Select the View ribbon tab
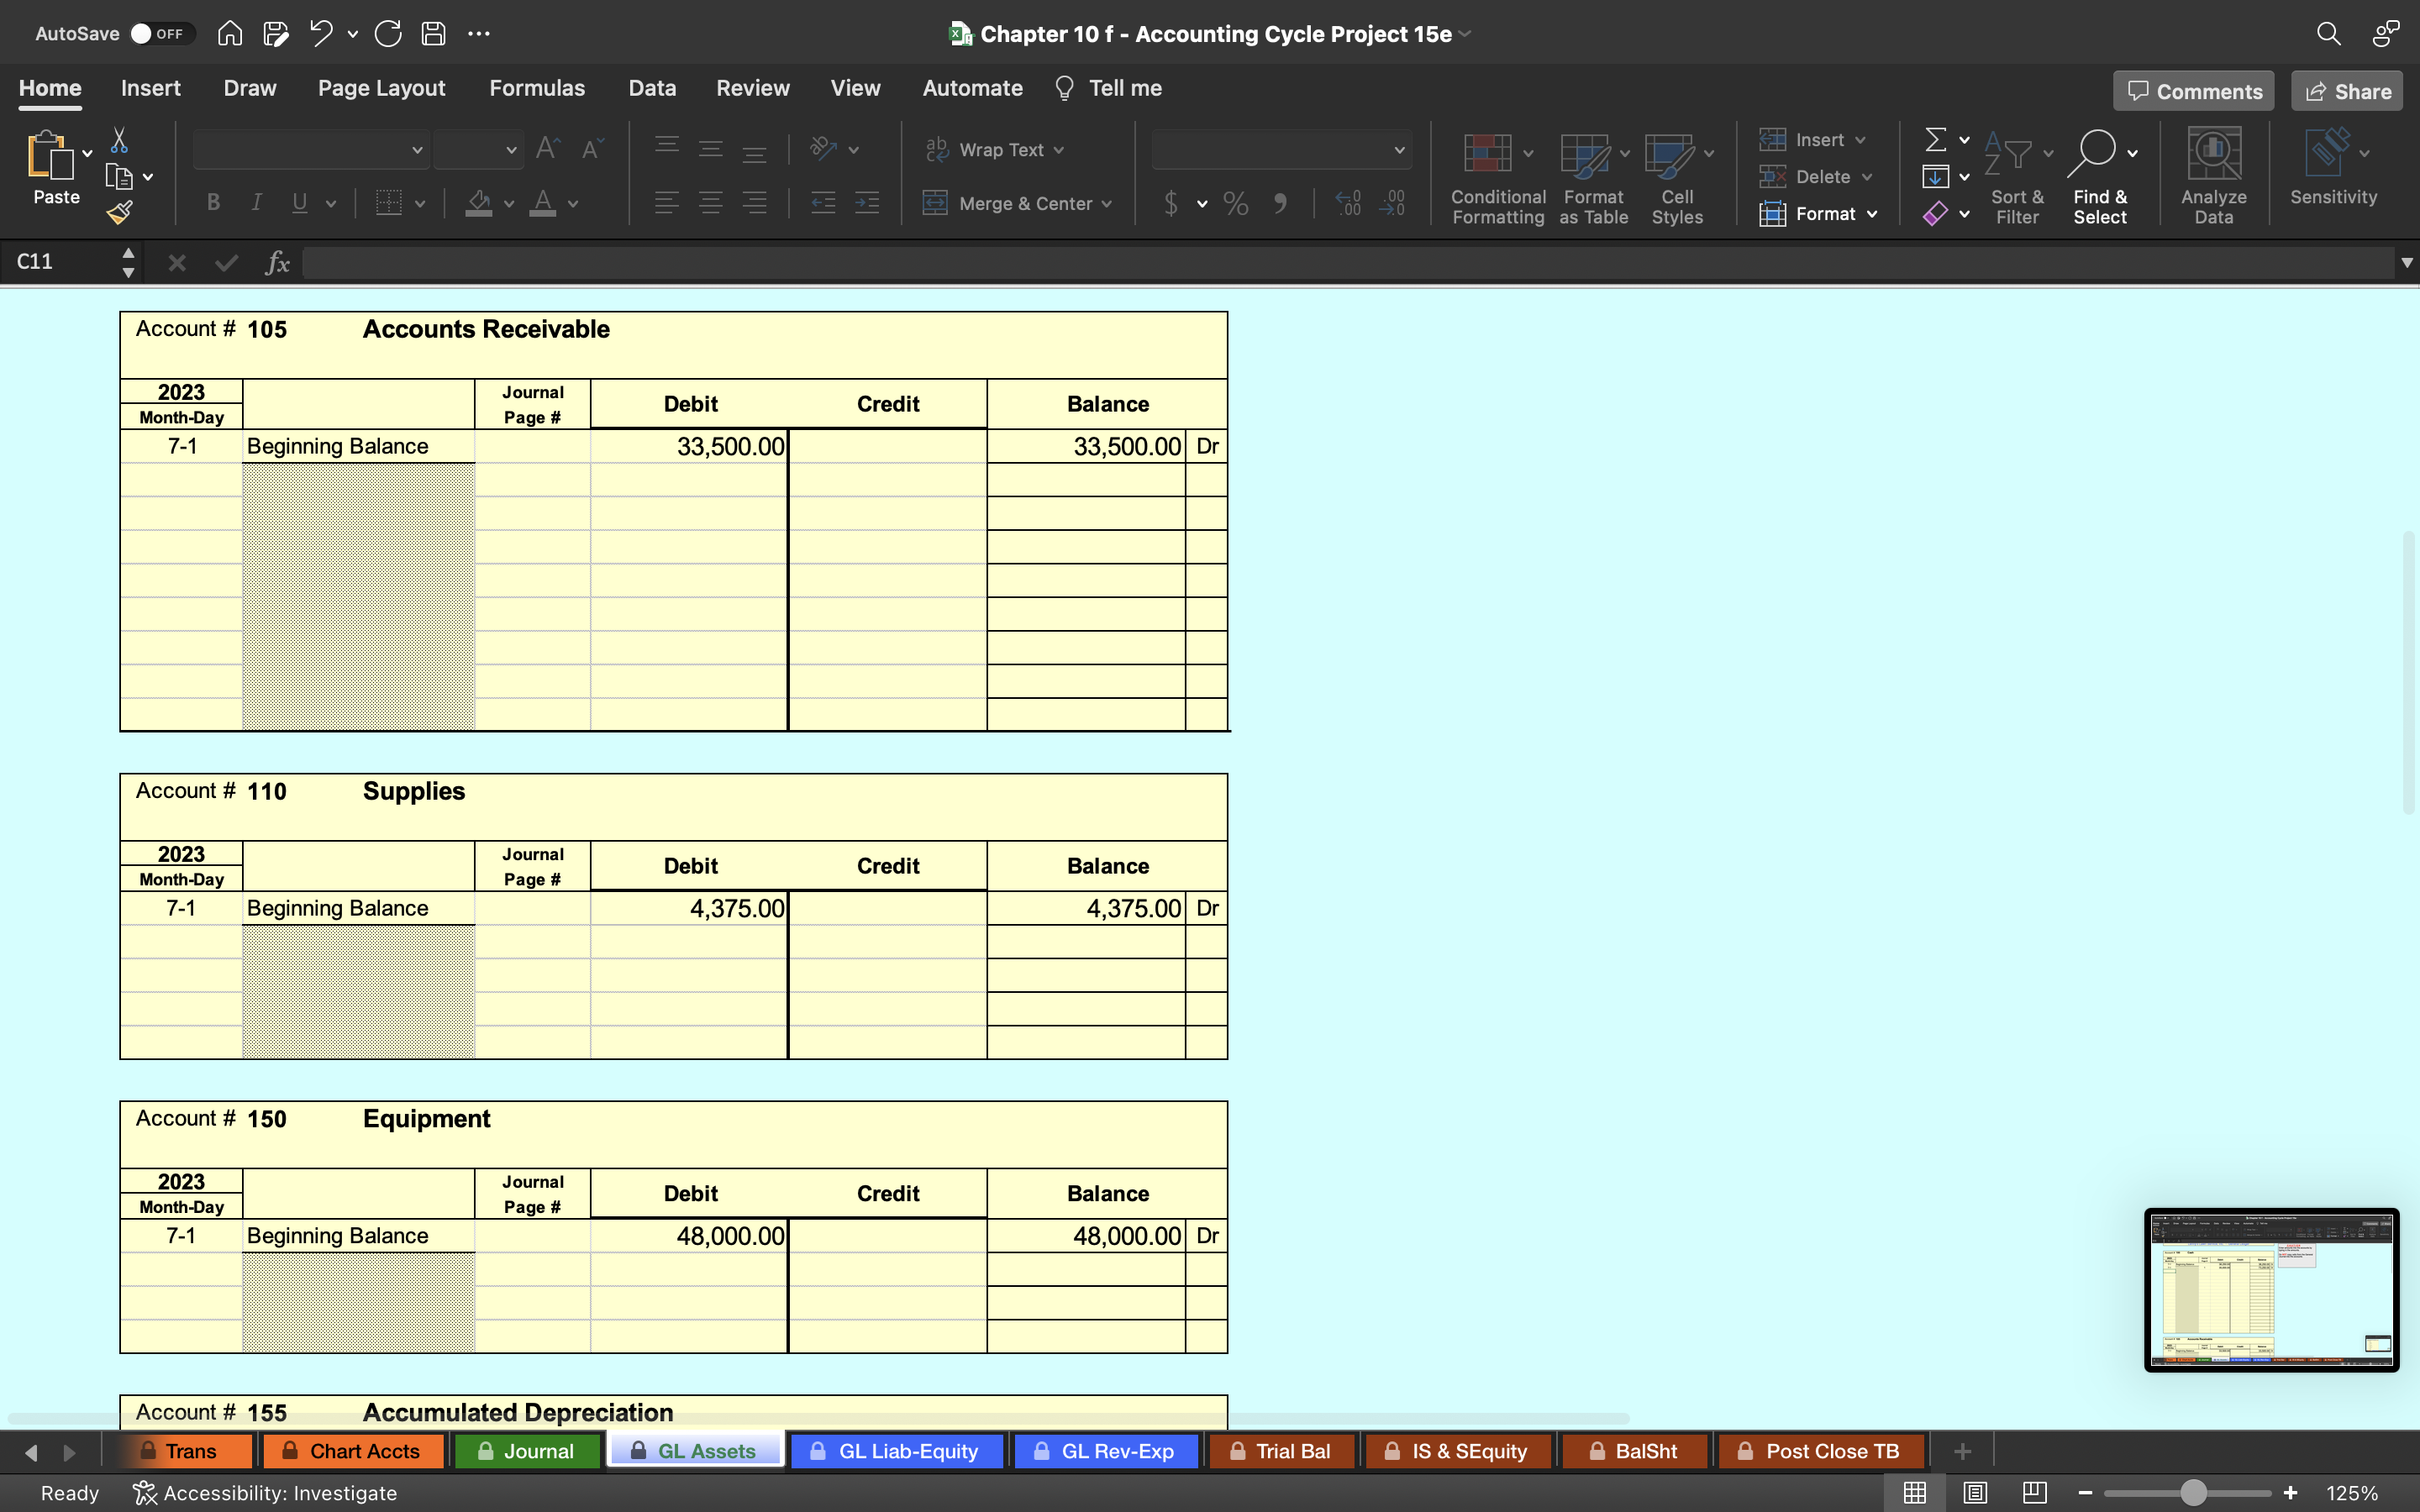The width and height of the screenshot is (2420, 1512). point(855,87)
